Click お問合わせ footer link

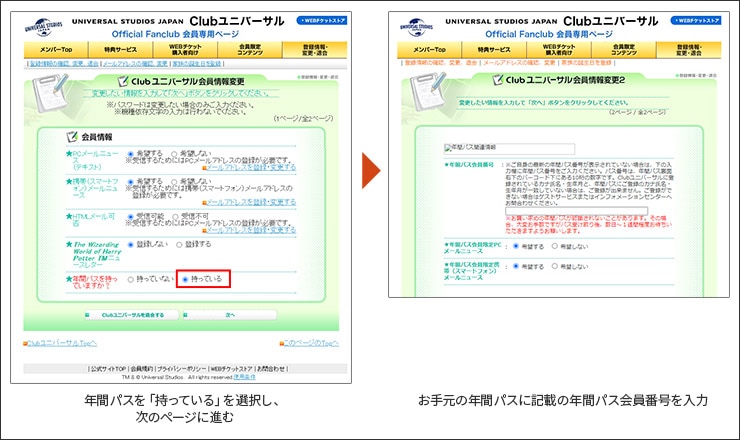click(271, 369)
